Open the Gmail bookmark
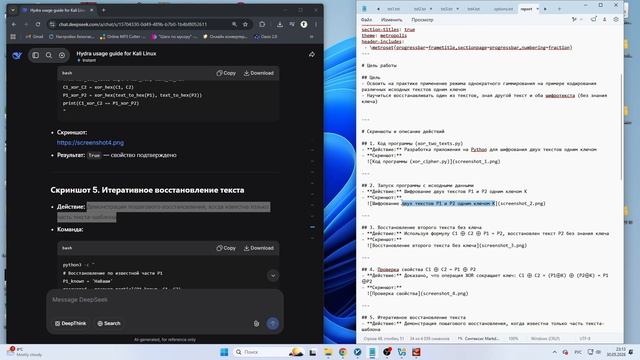Image resolution: width=640 pixels, height=360 pixels. coord(34,37)
